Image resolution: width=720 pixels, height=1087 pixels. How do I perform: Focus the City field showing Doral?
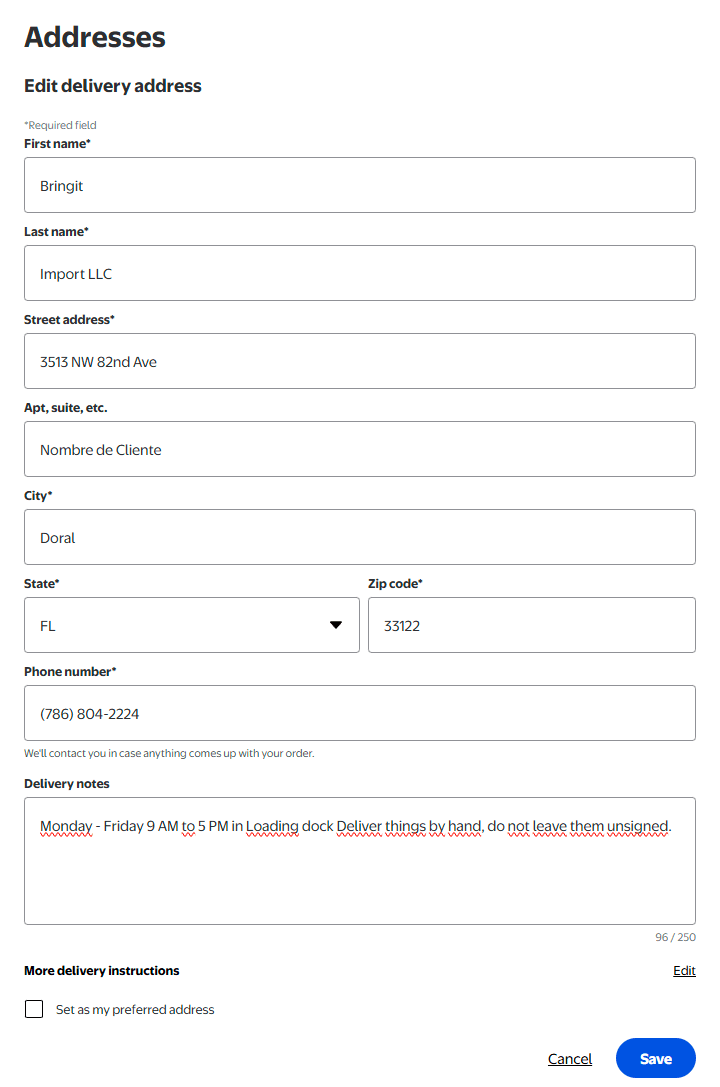(x=360, y=537)
